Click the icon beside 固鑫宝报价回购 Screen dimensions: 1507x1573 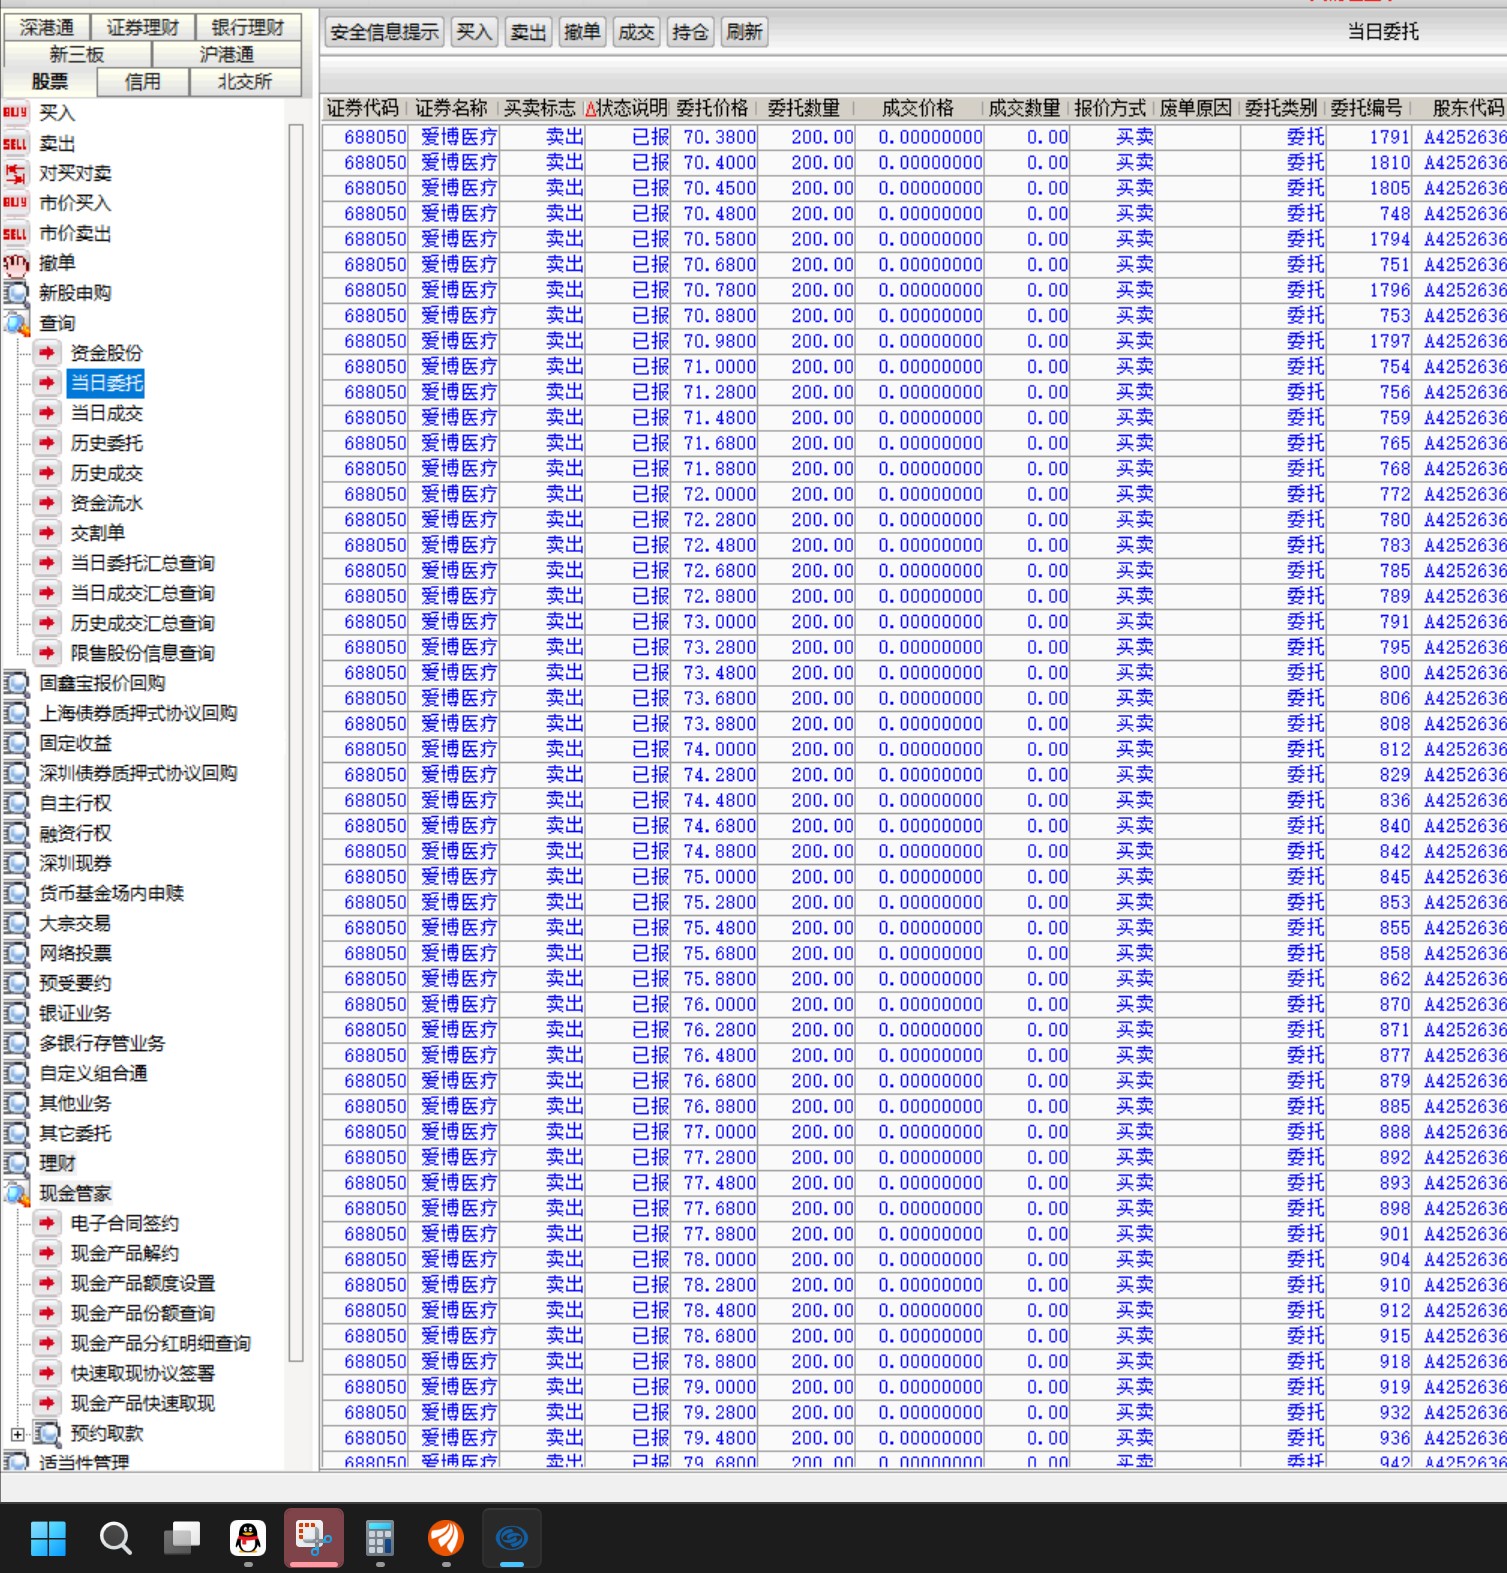(x=16, y=683)
